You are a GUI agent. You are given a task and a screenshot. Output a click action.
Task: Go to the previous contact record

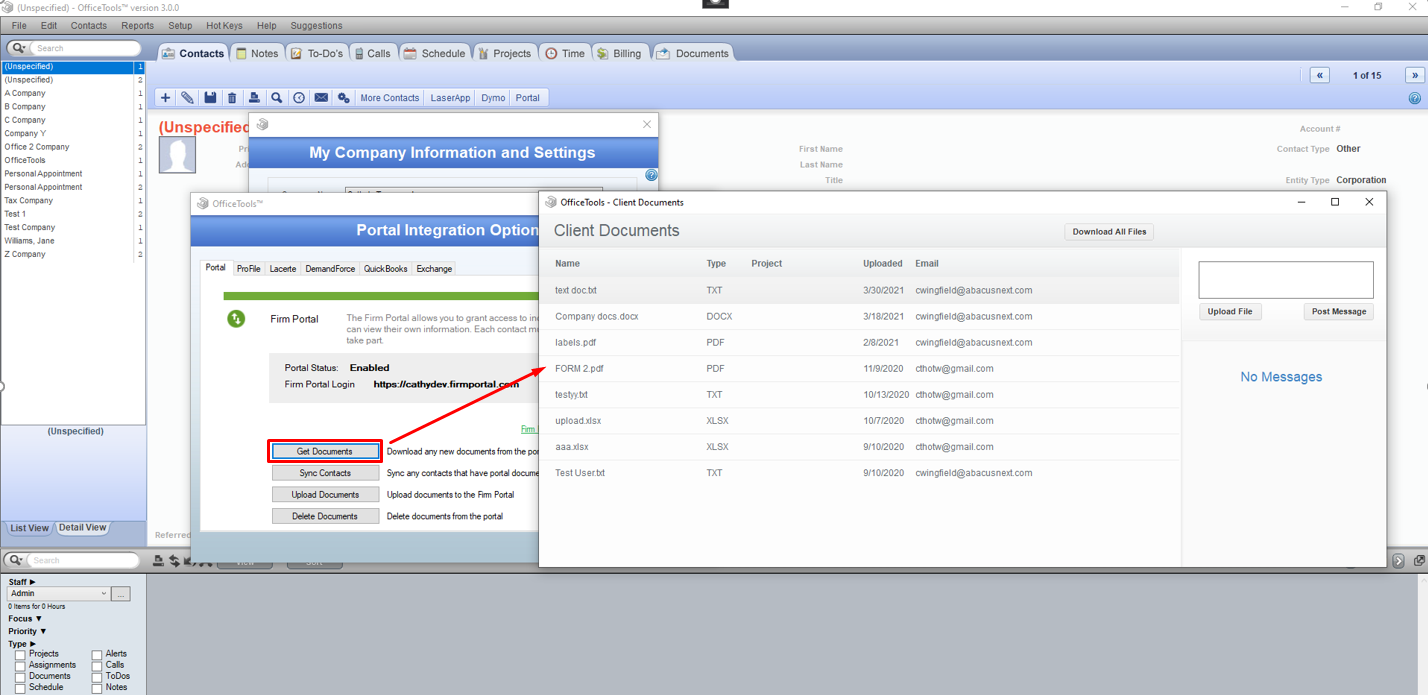click(1320, 75)
